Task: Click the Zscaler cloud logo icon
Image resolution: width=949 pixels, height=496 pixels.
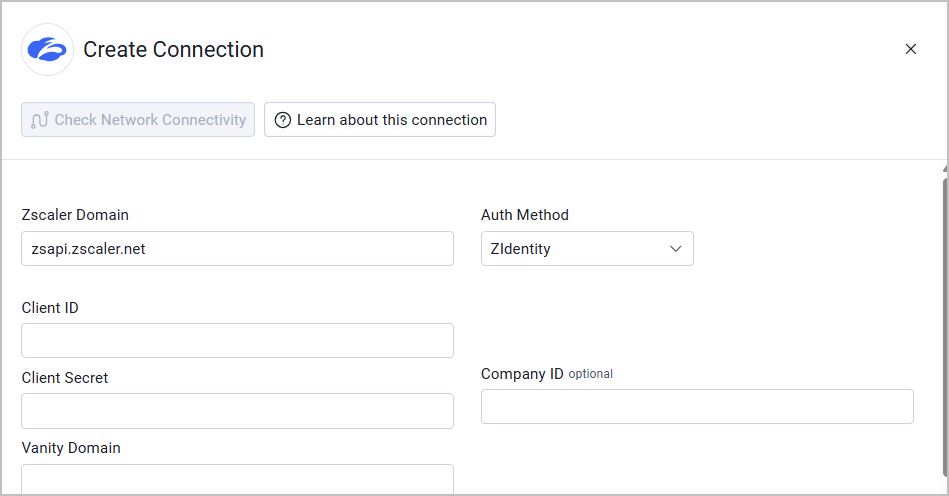Action: (47, 50)
